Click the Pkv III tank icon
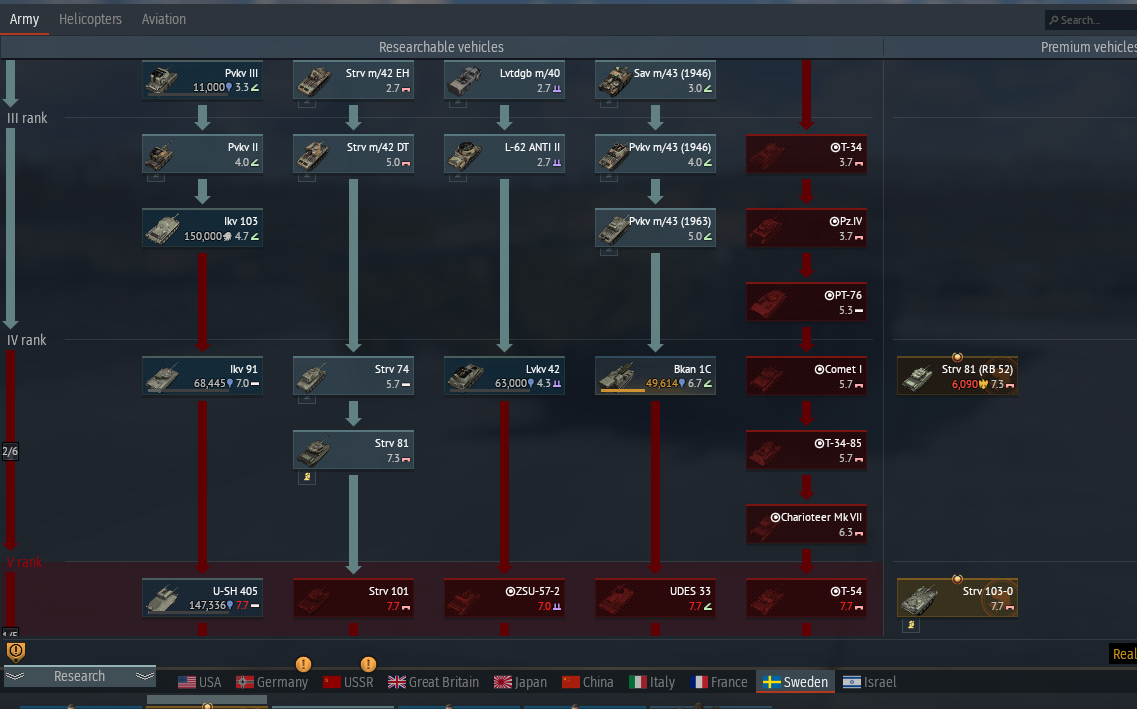The height and width of the screenshot is (709, 1137). (162, 80)
